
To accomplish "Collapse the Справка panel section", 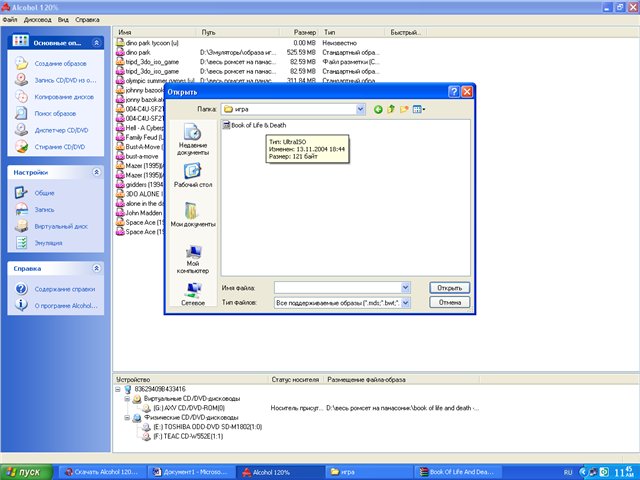I will pos(96,268).
